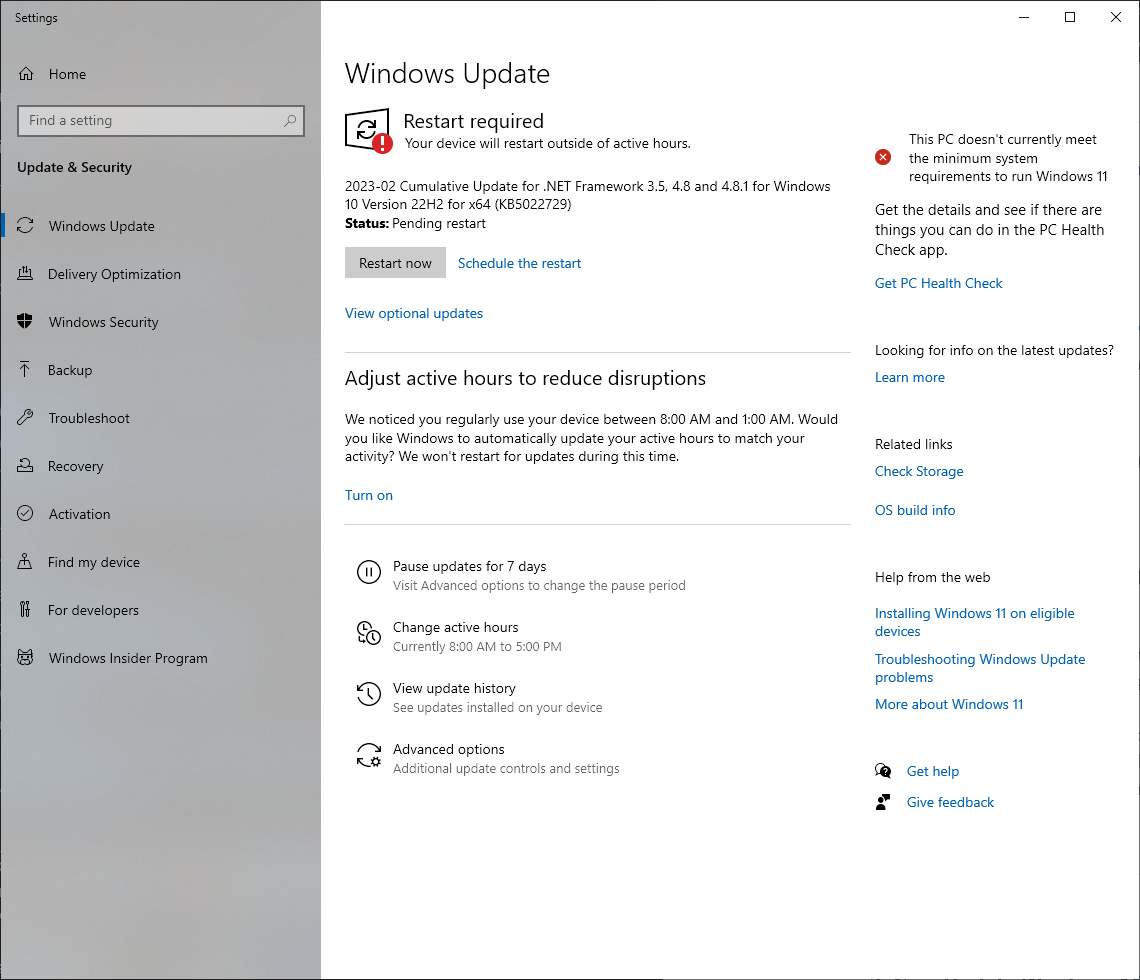Open View optional updates link
The height and width of the screenshot is (980, 1140).
pyautogui.click(x=414, y=313)
